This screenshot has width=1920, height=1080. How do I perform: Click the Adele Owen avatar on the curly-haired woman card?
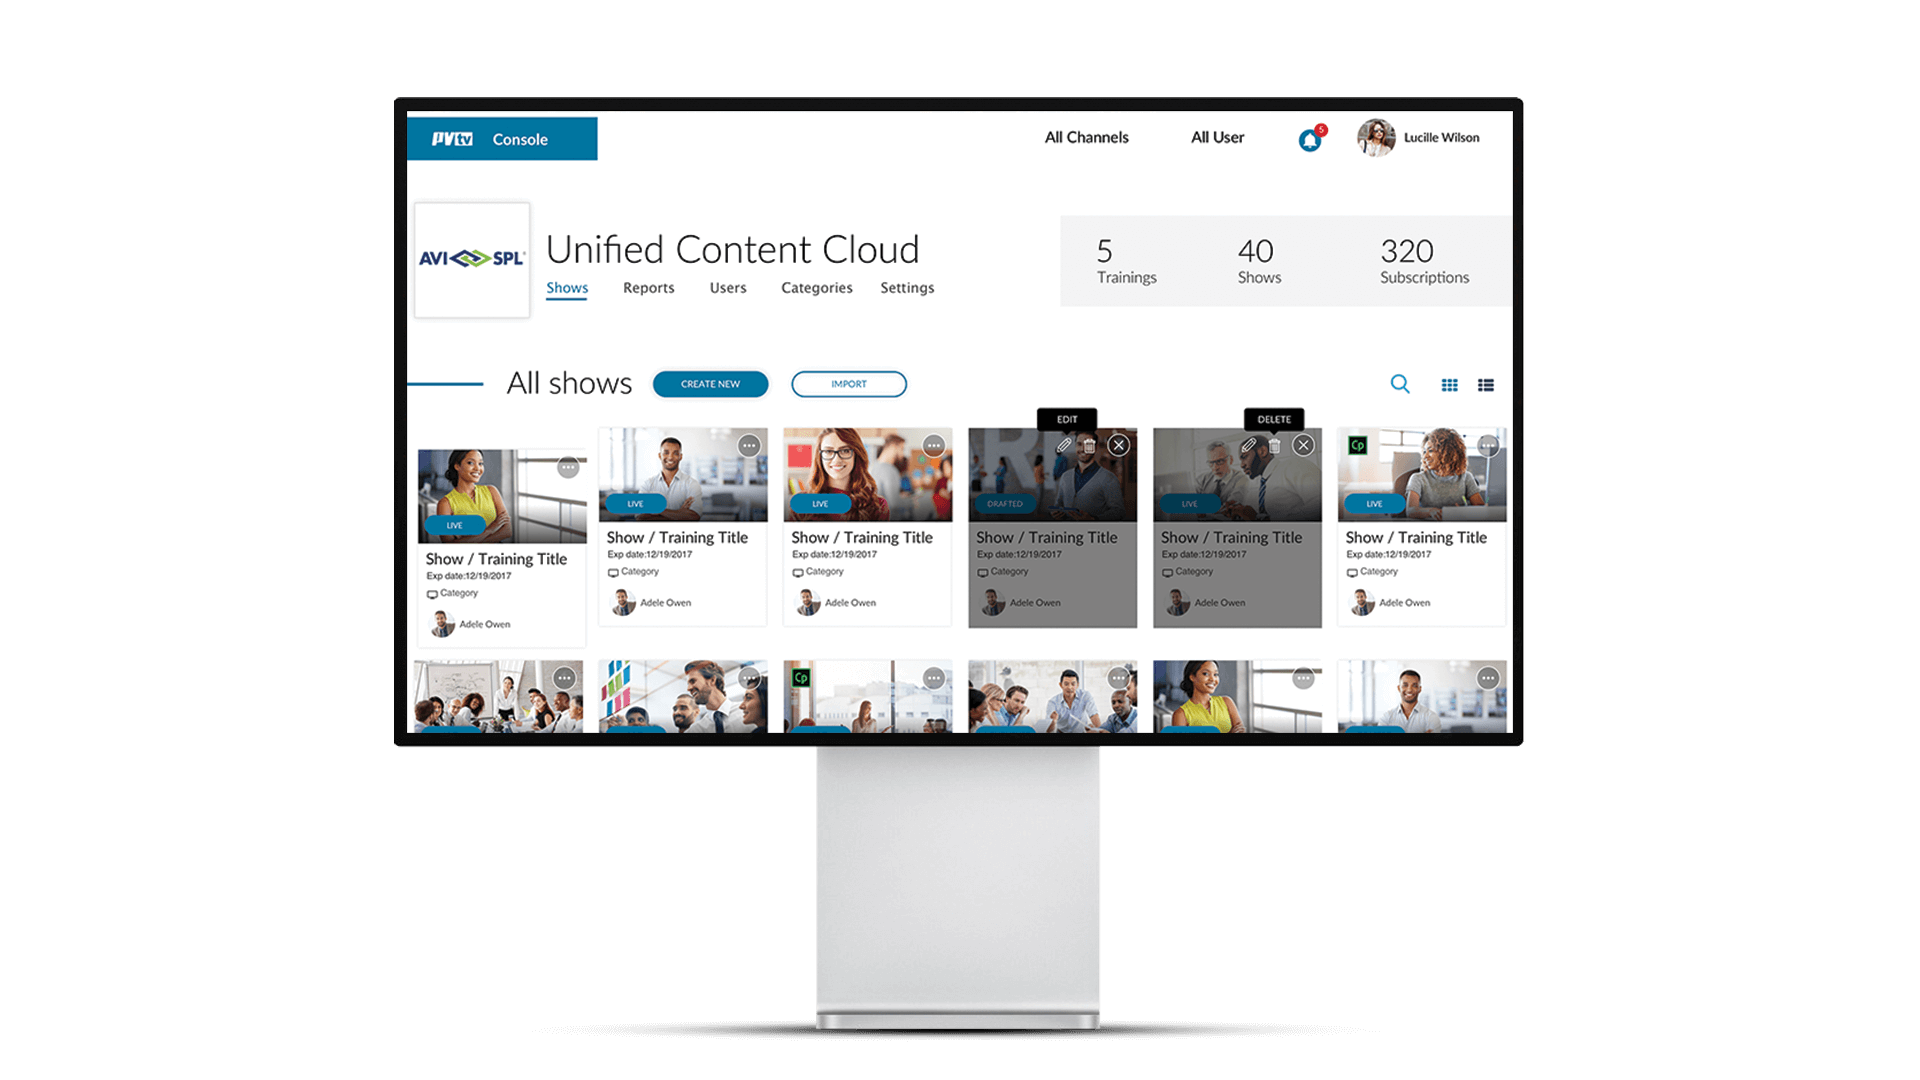(x=1362, y=602)
